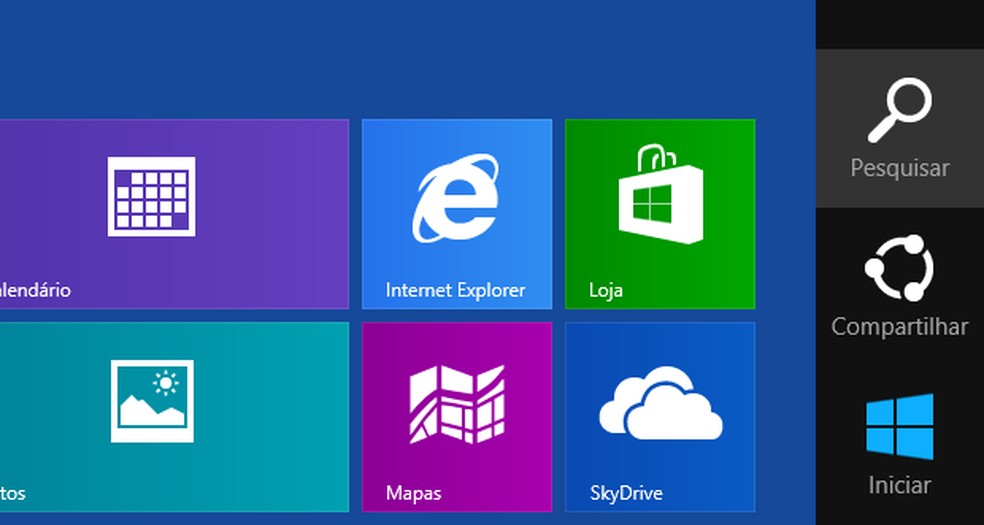Open the Loja store tile
The image size is (984, 525).
pos(660,214)
